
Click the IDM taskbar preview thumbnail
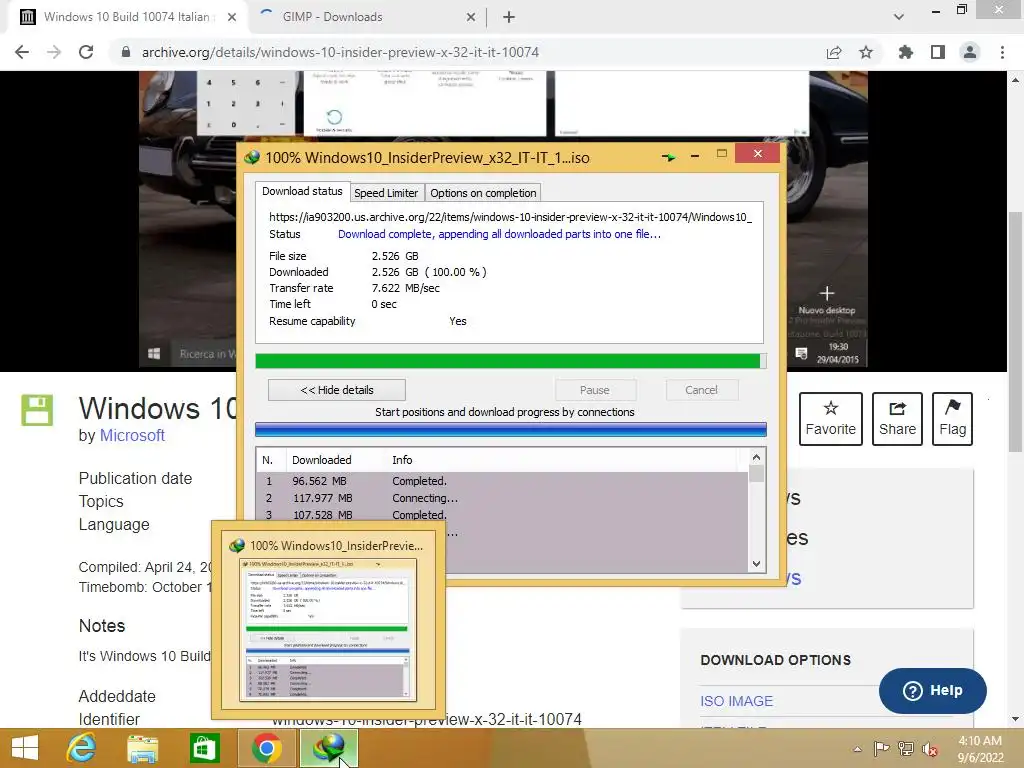[x=328, y=630]
